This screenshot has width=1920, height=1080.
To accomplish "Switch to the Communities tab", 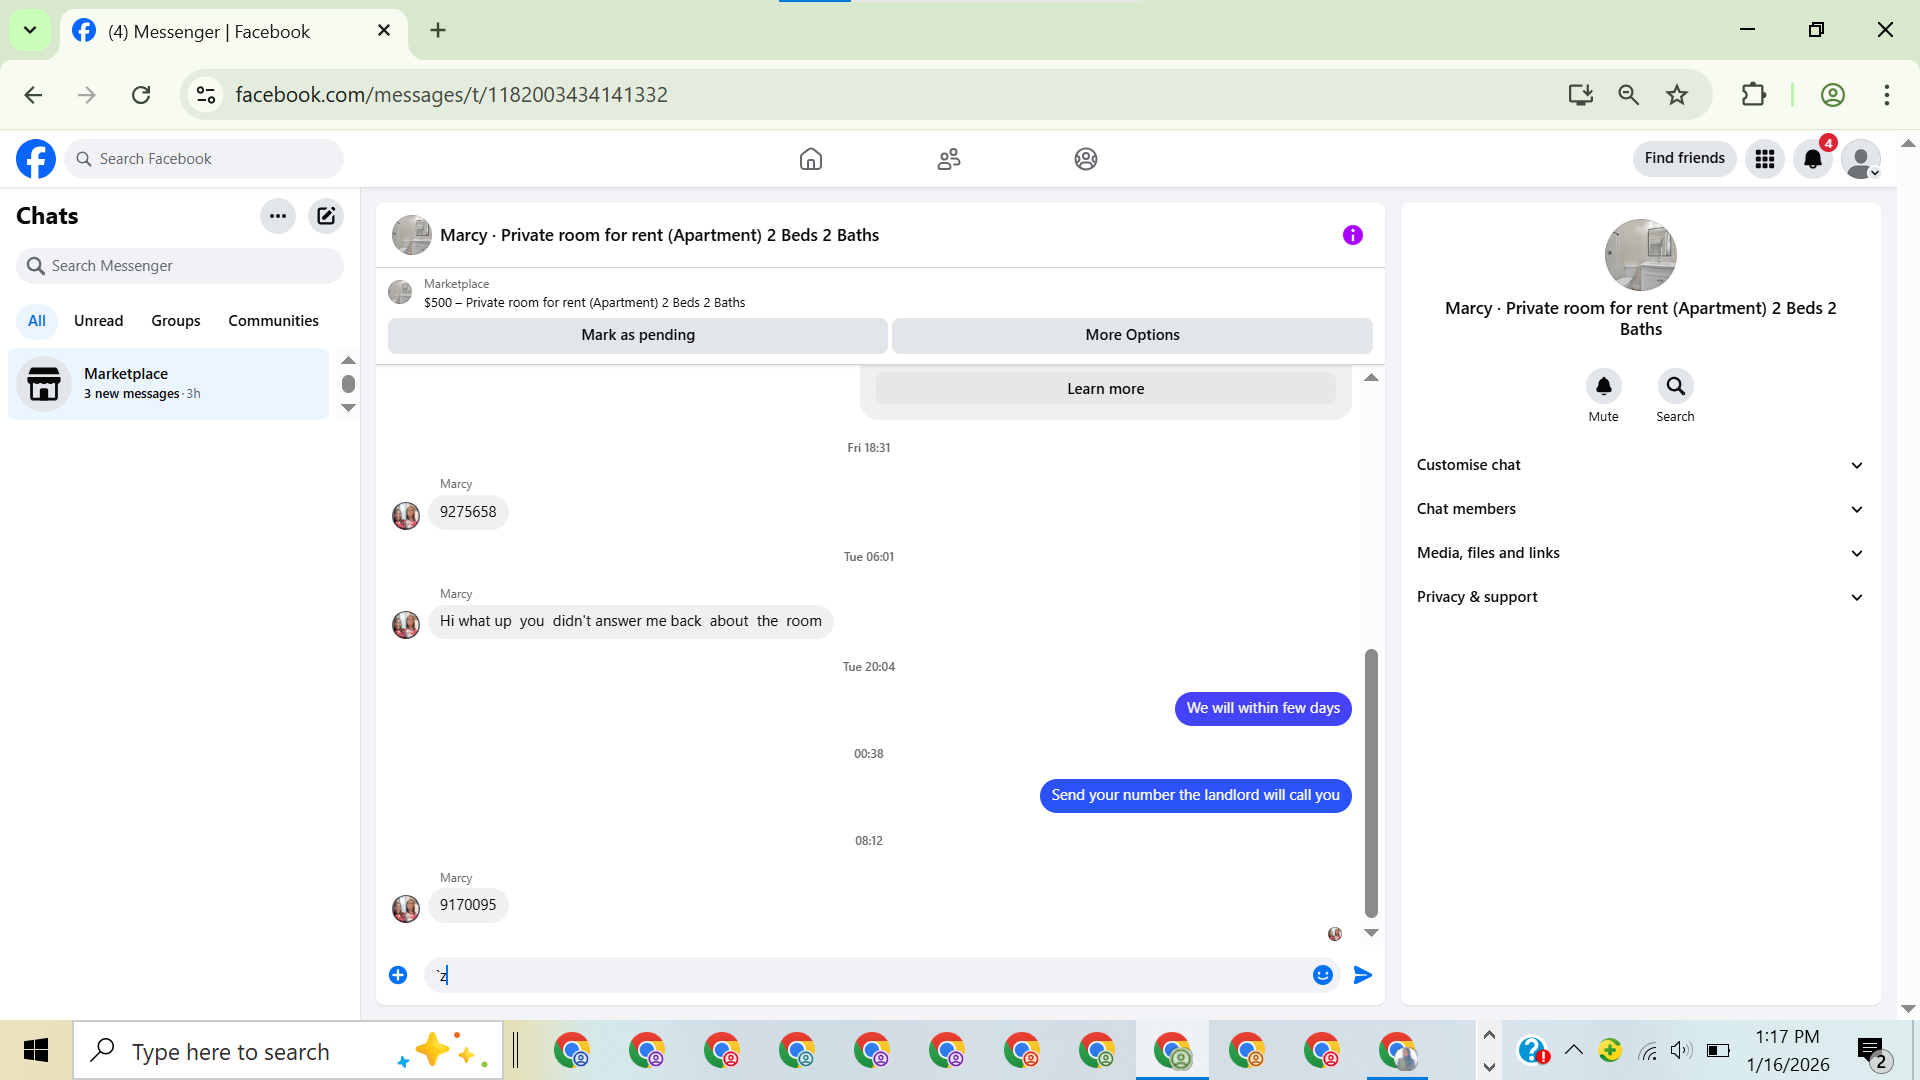I will (273, 321).
